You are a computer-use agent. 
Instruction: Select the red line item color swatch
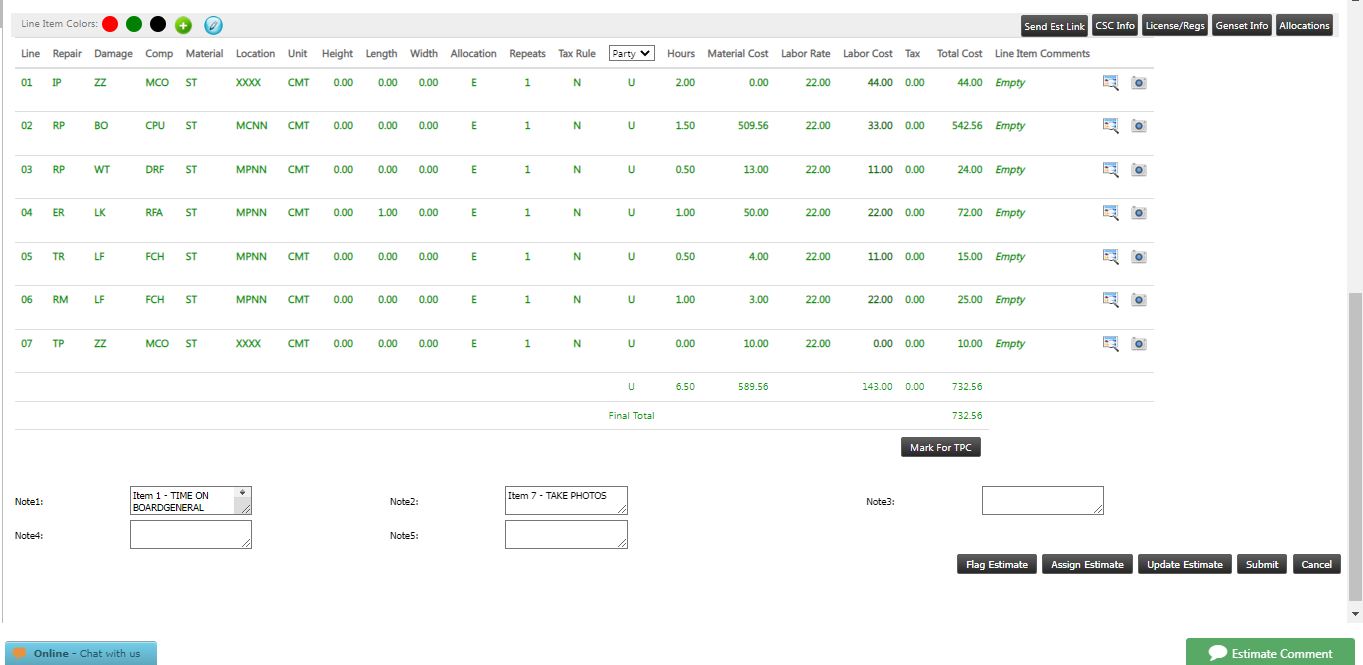(110, 22)
